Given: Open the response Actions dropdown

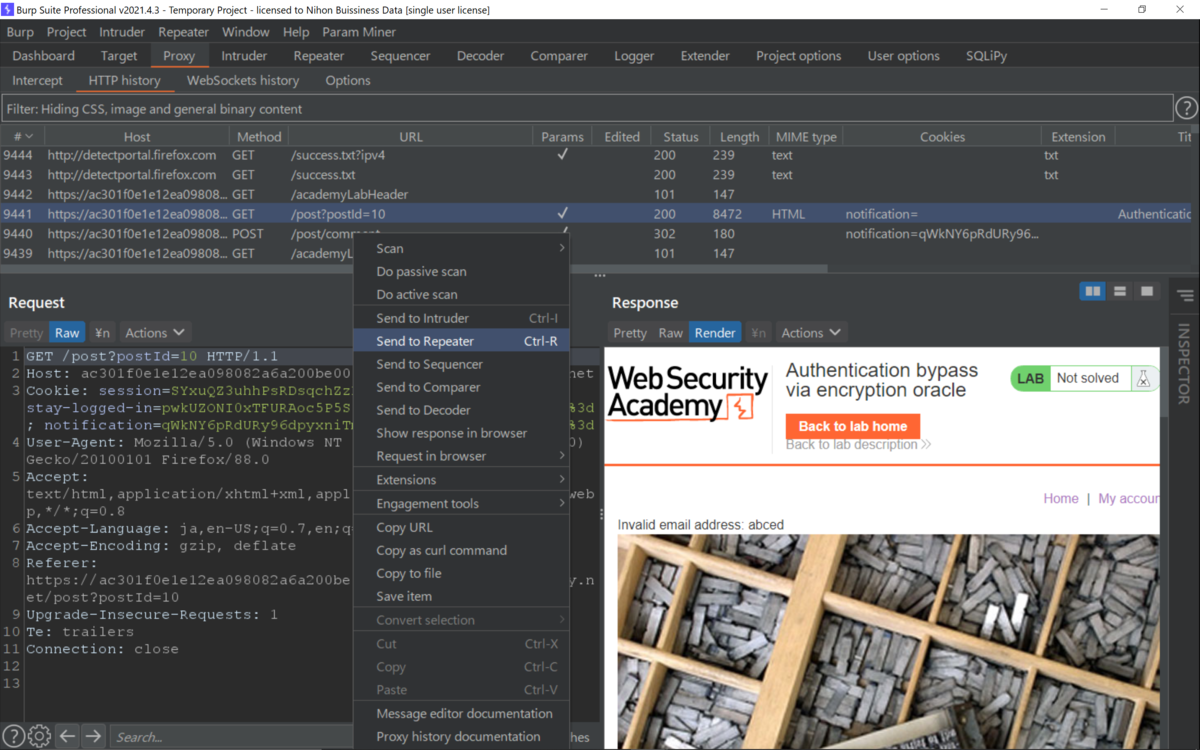Looking at the screenshot, I should point(811,333).
